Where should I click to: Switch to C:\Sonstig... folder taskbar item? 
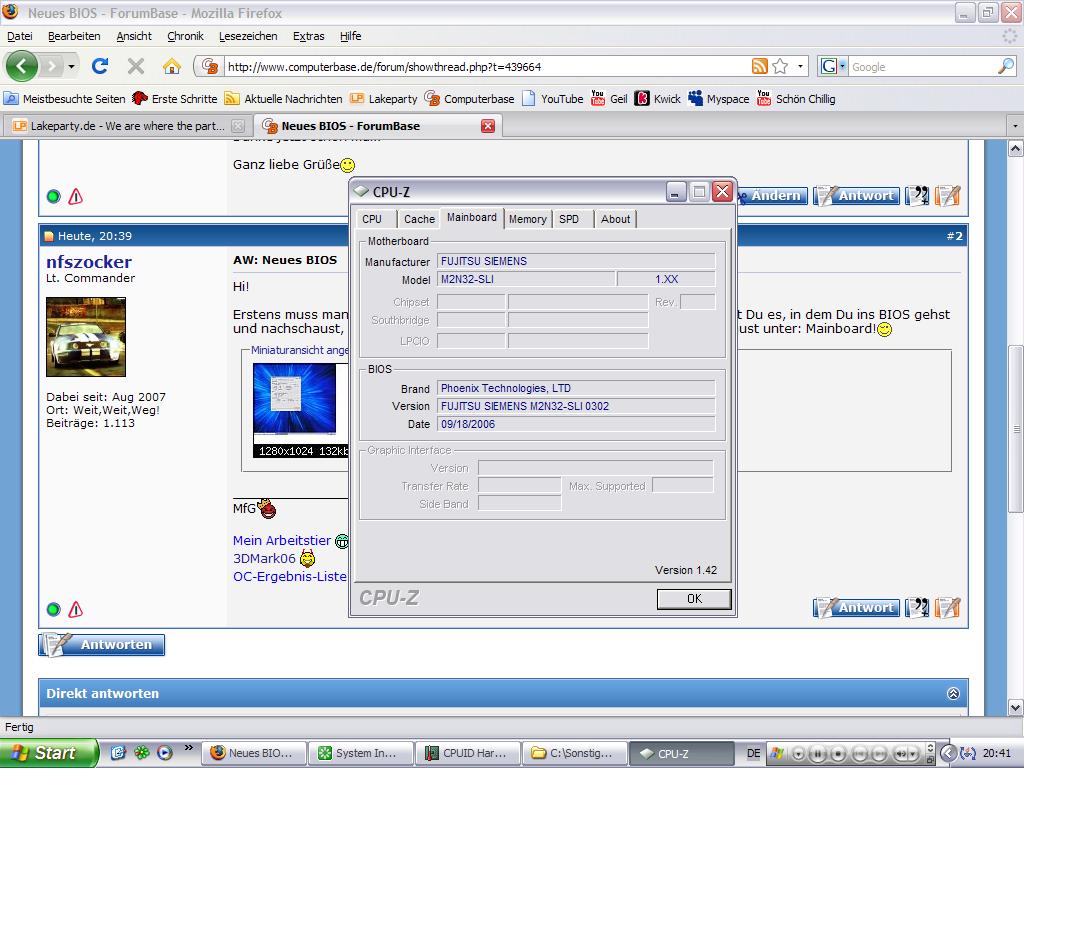point(575,754)
